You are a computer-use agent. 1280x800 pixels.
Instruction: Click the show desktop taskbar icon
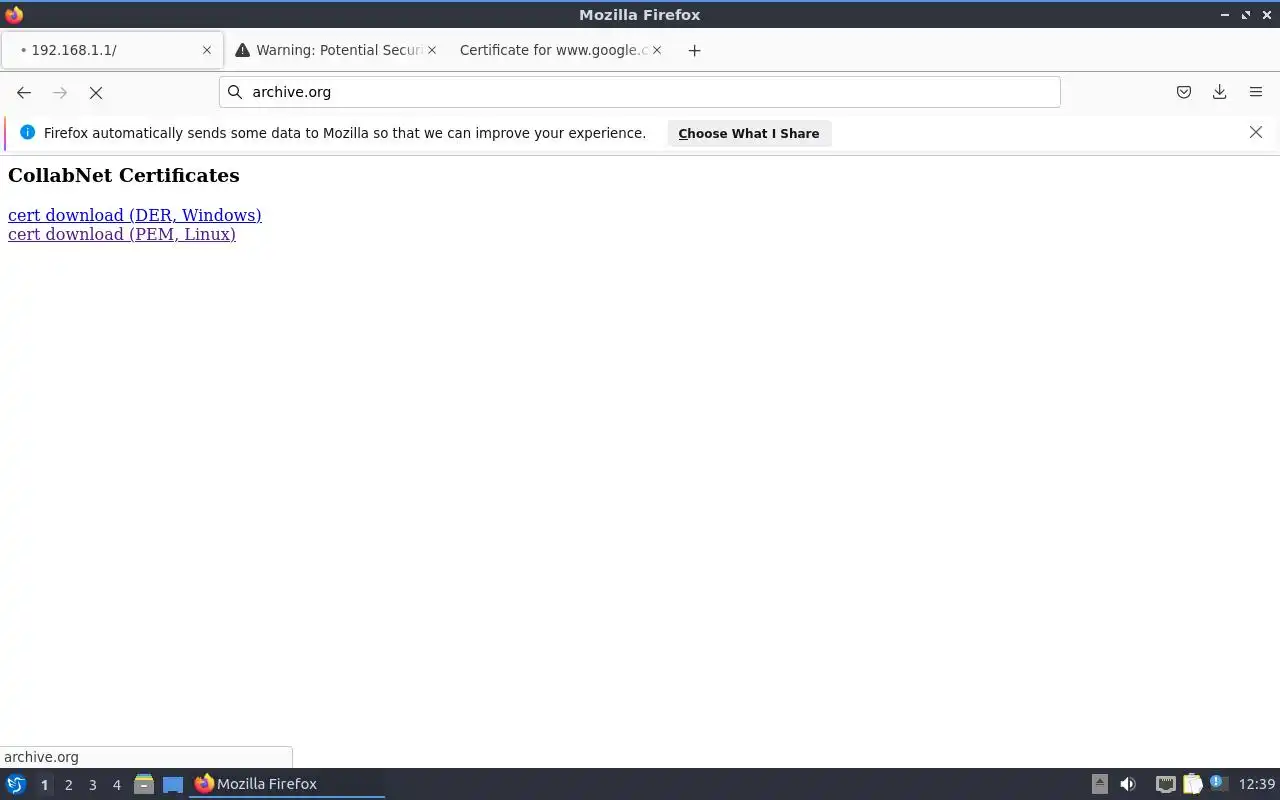pyautogui.click(x=173, y=785)
